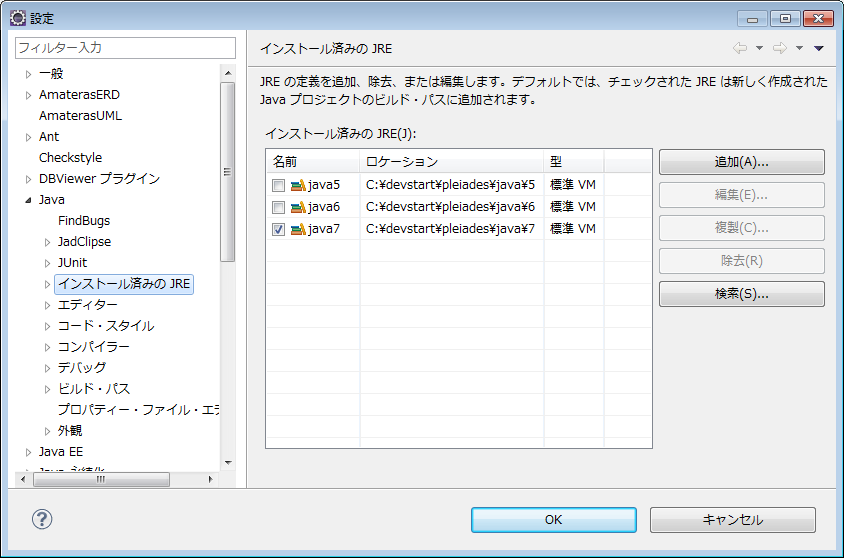This screenshot has height=558, width=844.
Task: Expand the JUnit tree node
Action: coord(47,264)
